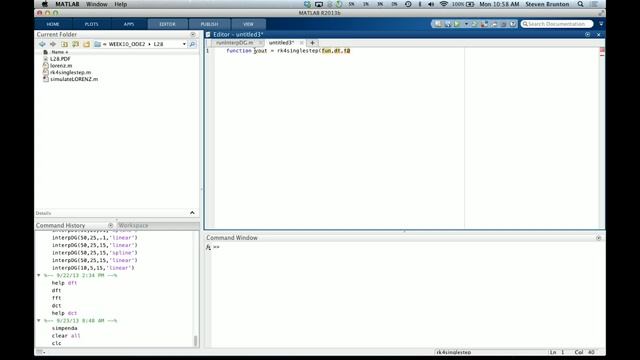Open Run options dropdown arrow in quick toolbar
Image resolution: width=640 pixels, height=360 pixels.
(466, 24)
